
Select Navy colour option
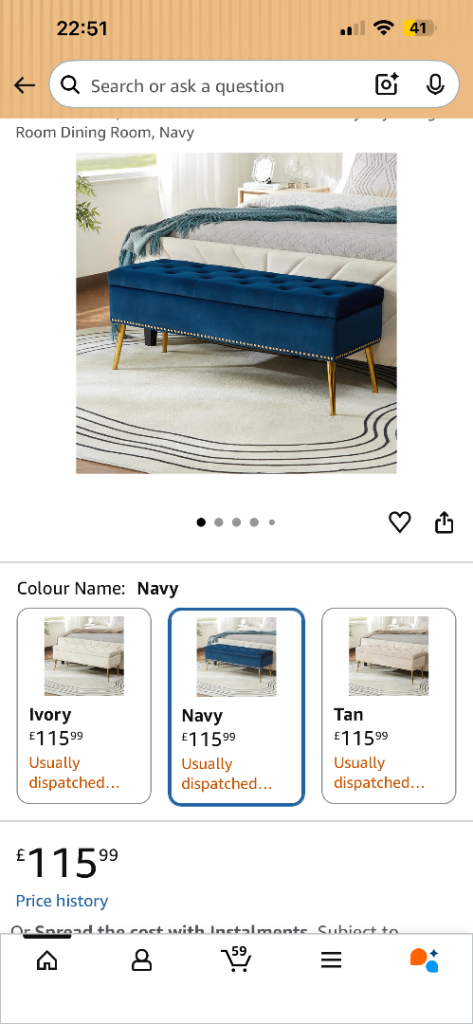(236, 707)
